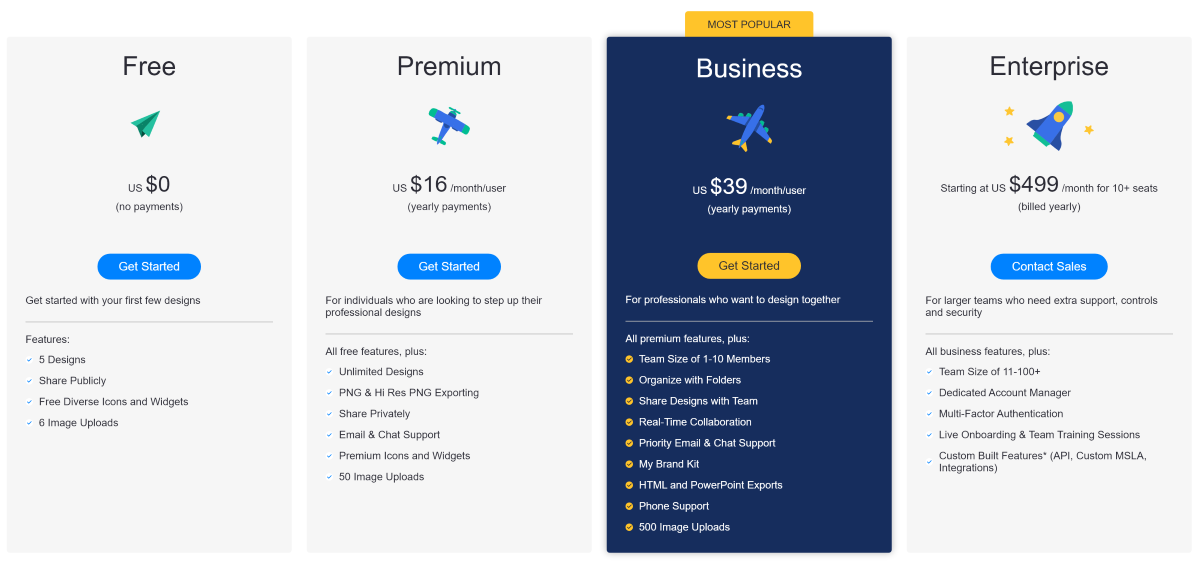Click the yellow Business Get Started button
Viewport: 1200px width, 561px height.
[749, 266]
